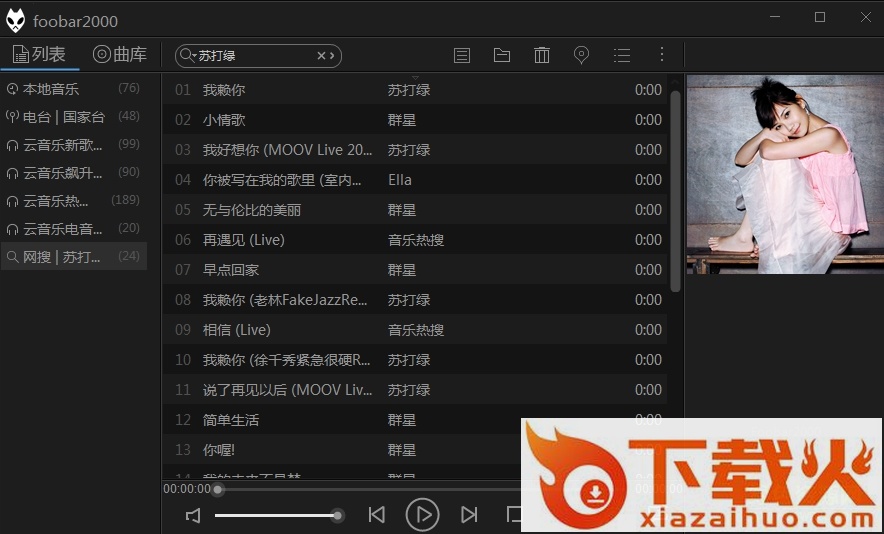Click the album cover artwork

coord(785,175)
